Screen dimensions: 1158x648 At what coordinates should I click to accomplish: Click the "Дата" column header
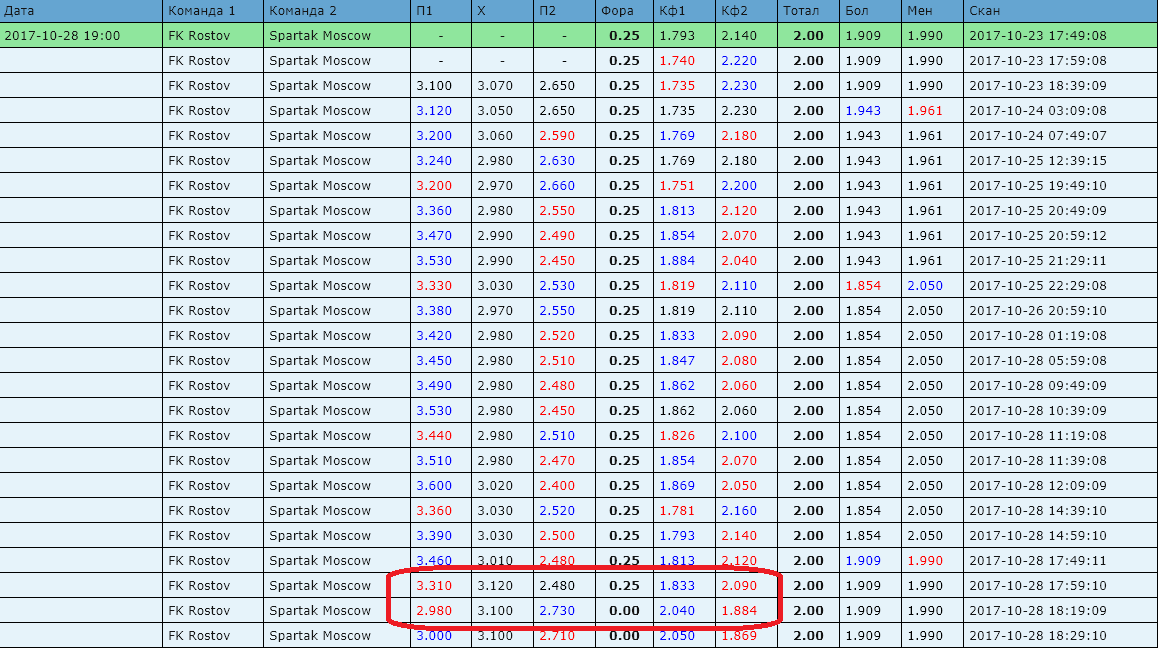[x=20, y=11]
